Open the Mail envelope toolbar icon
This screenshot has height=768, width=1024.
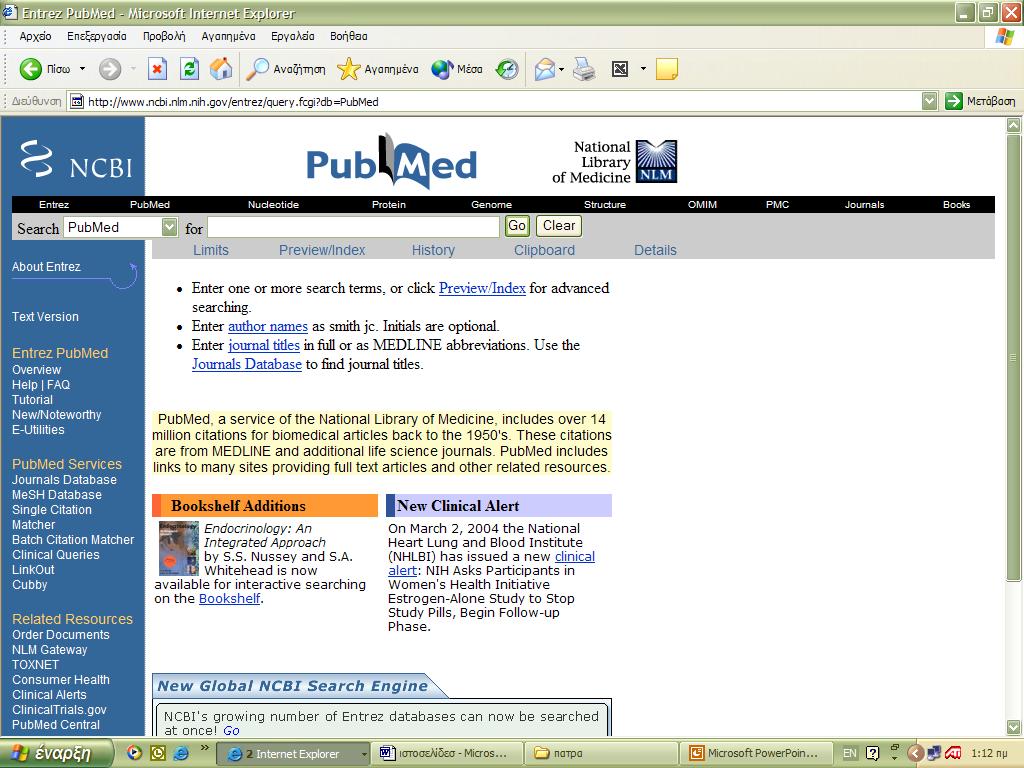[x=544, y=69]
